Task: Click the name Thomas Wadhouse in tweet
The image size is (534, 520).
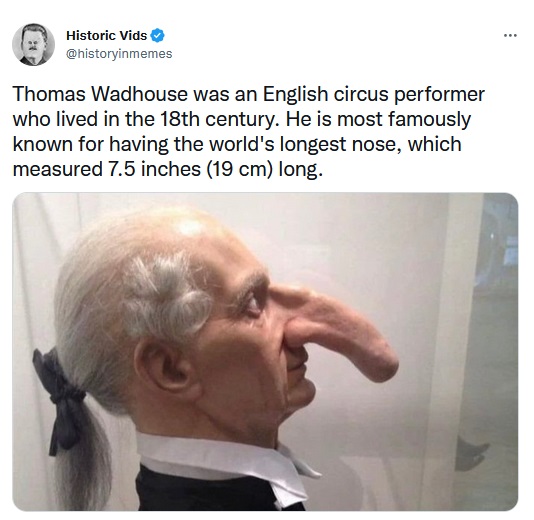Action: [x=100, y=94]
